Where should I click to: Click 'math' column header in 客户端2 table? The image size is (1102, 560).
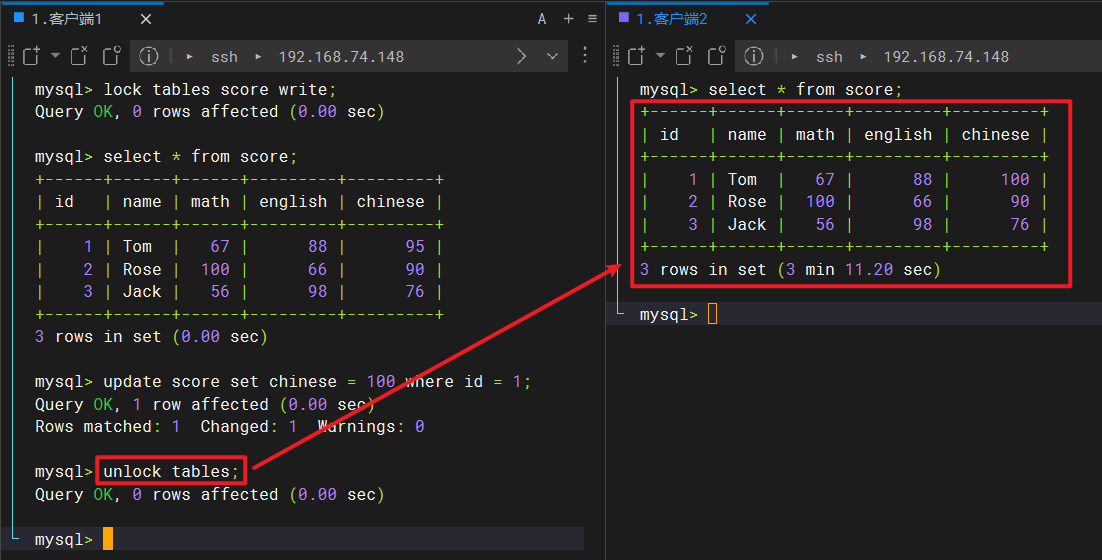[815, 135]
